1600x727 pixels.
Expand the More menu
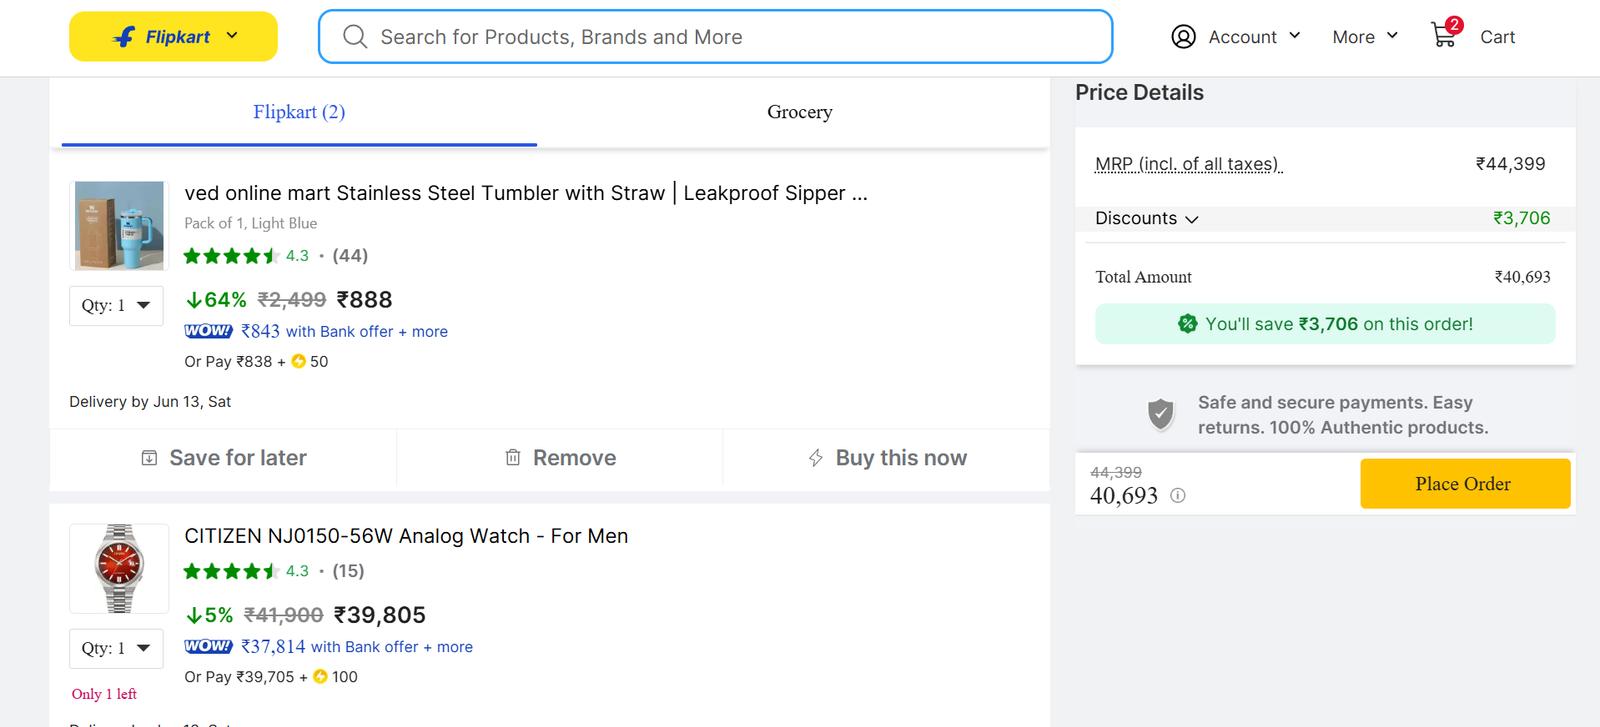pos(1391,36)
